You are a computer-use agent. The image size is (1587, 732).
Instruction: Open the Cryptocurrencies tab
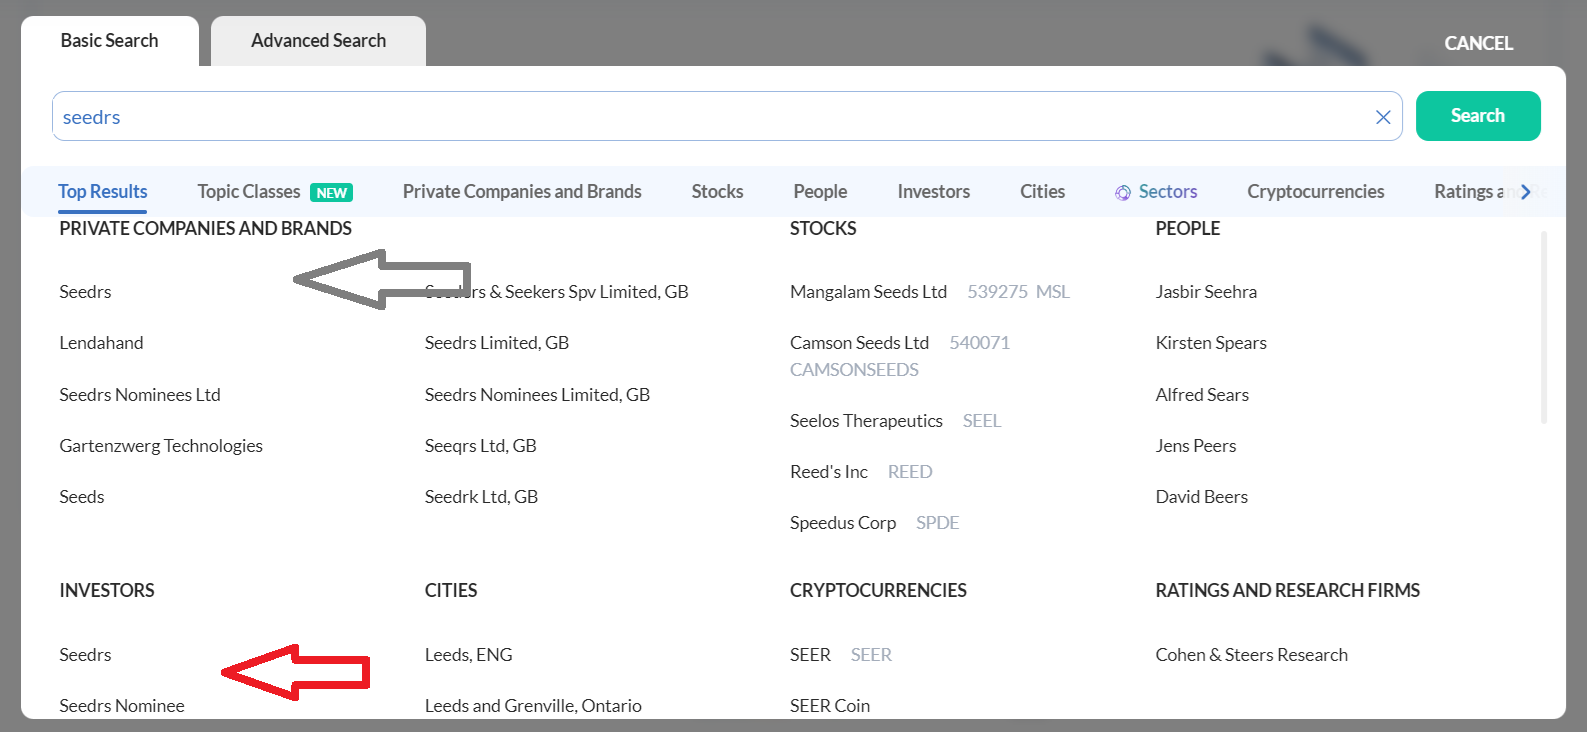pos(1316,191)
